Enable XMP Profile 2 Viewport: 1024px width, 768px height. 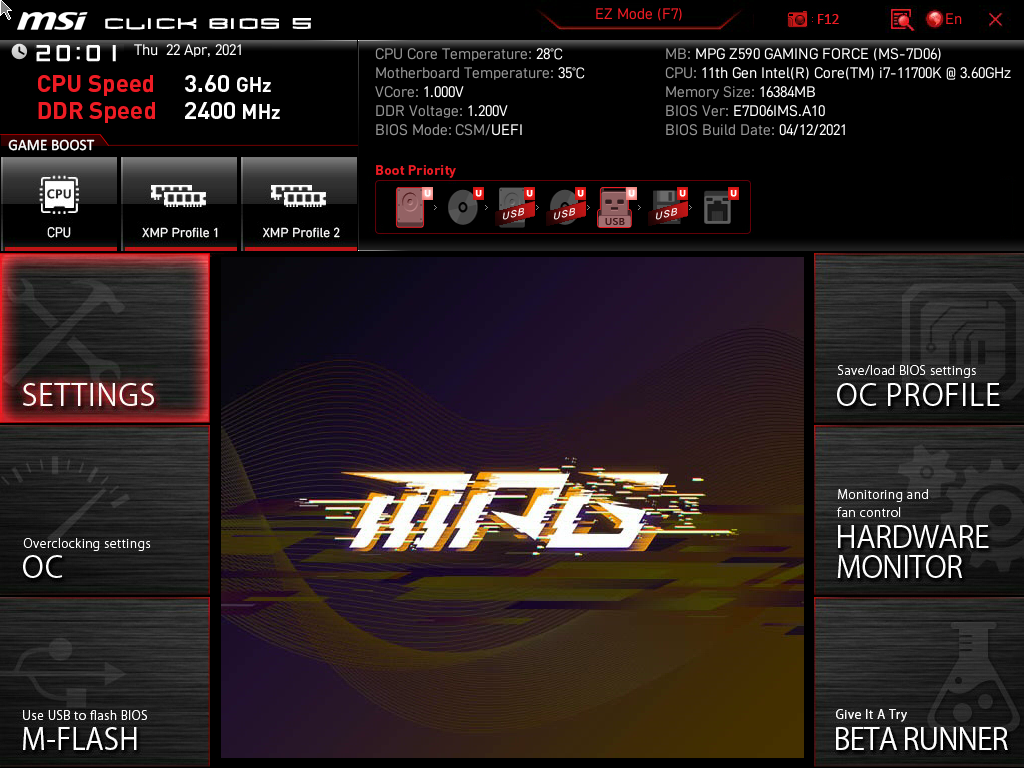tap(300, 204)
